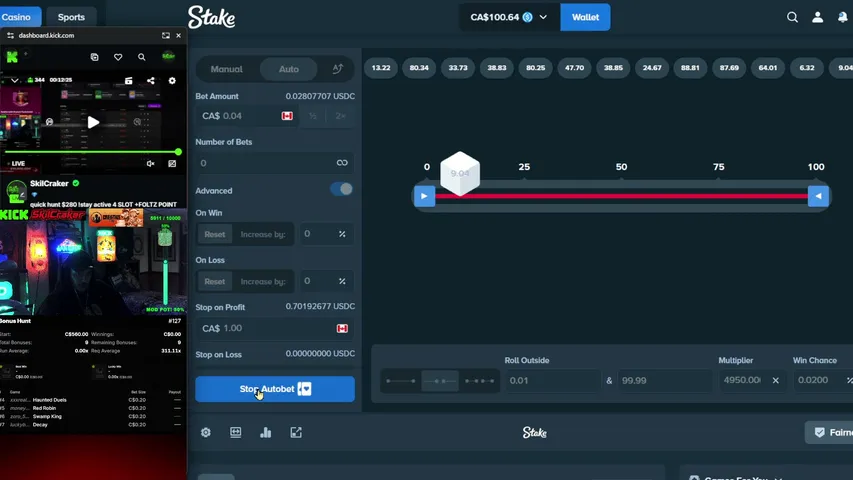Click the 64.01 past result pill

pos(768,68)
